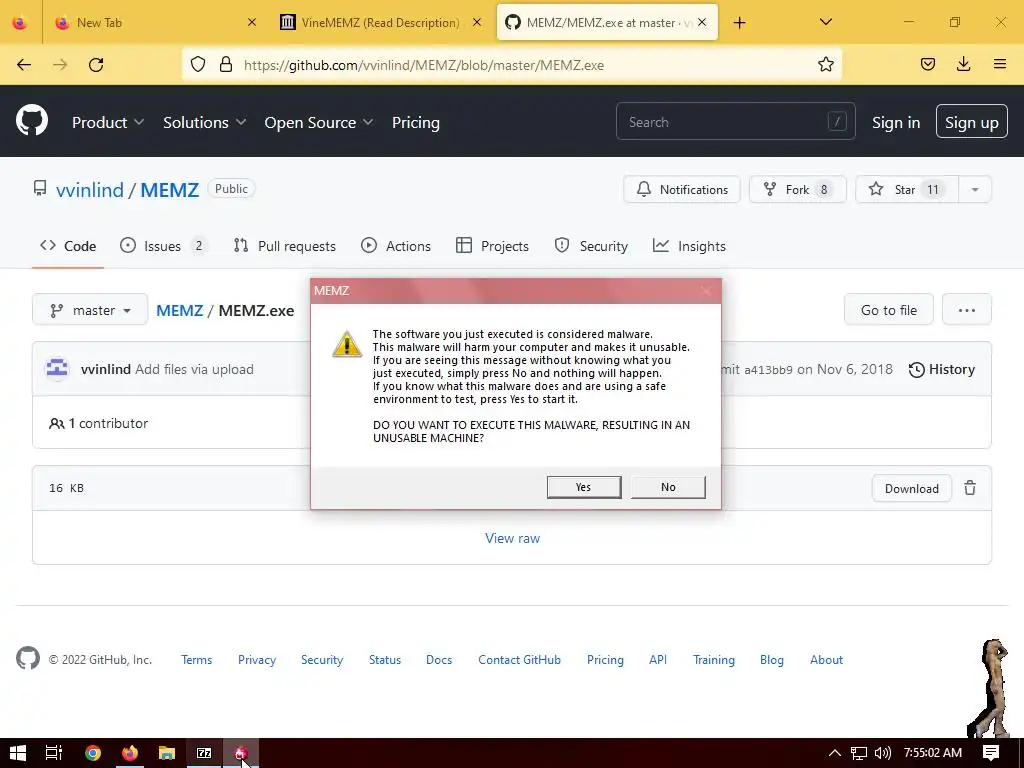Screen dimensions: 1024x768
Task: Open the vvinlind owner link
Action: 90,190
